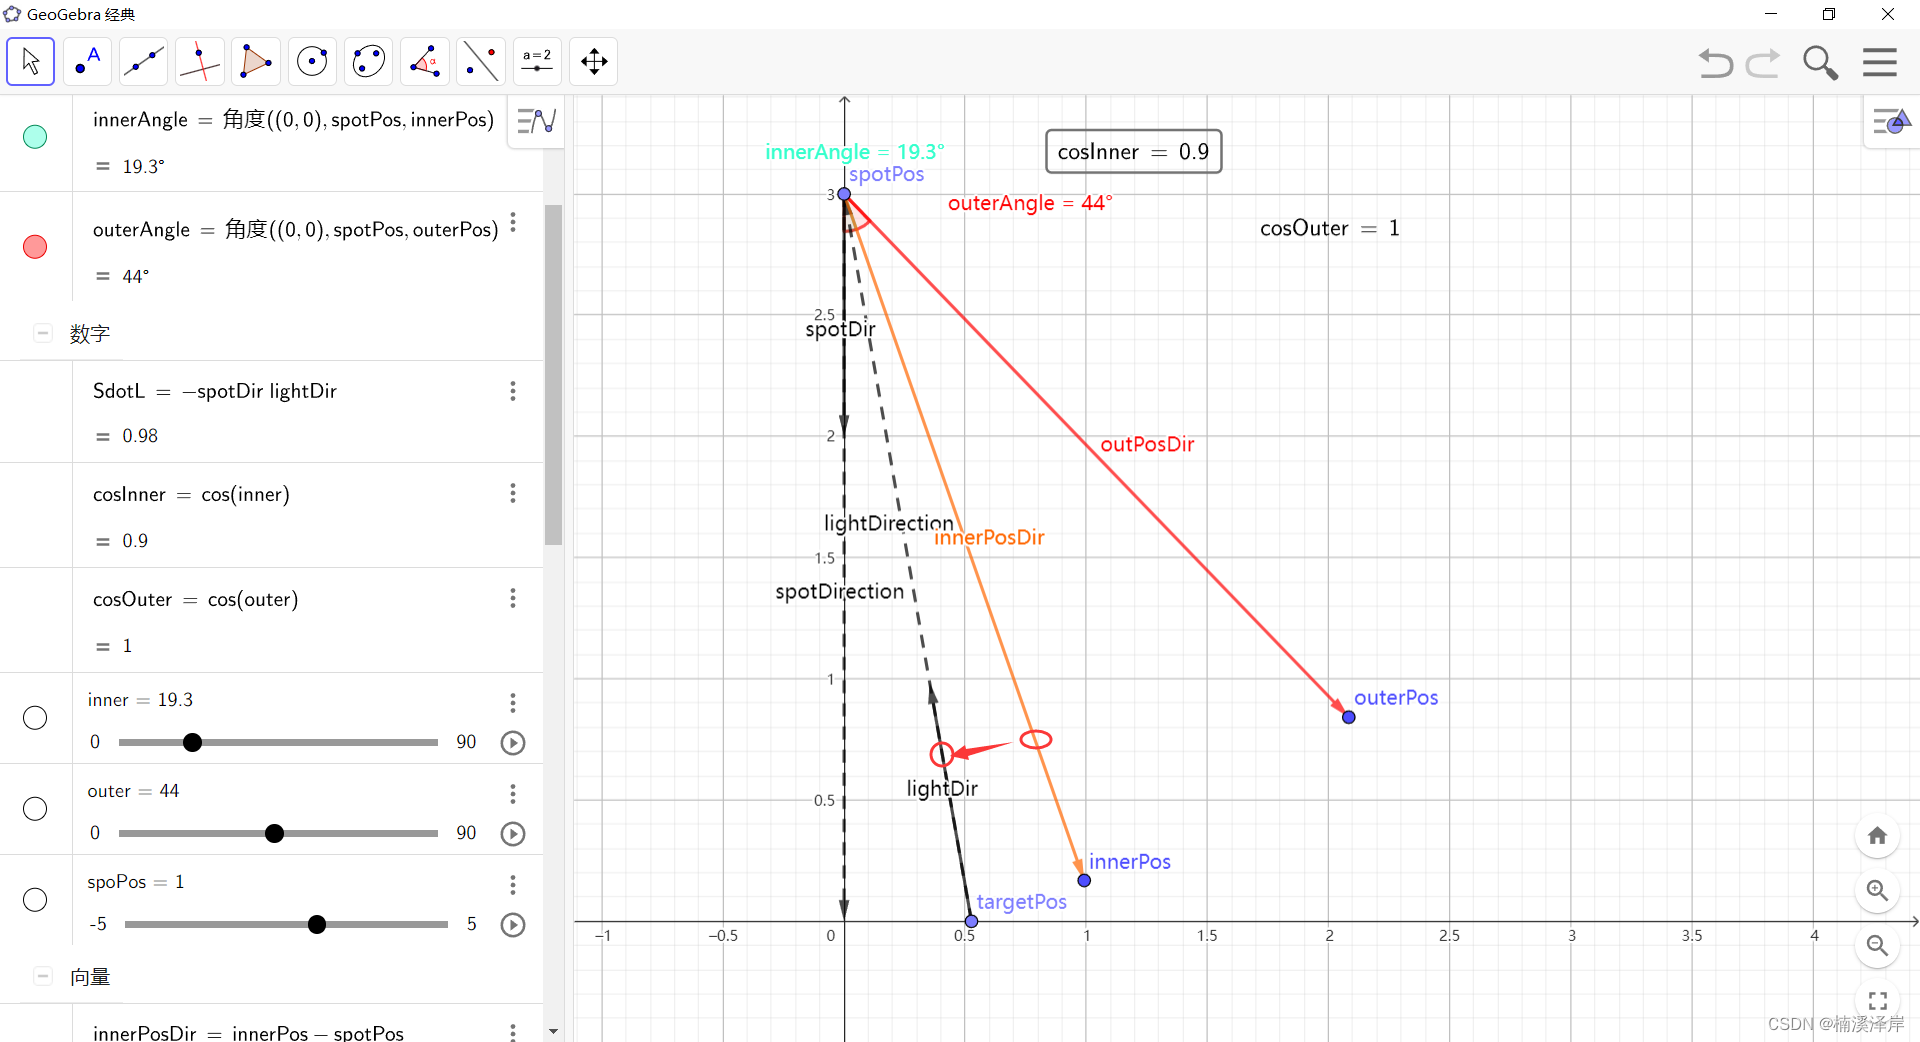Image resolution: width=1920 pixels, height=1042 pixels.
Task: Select the Polygon tool
Action: [255, 61]
